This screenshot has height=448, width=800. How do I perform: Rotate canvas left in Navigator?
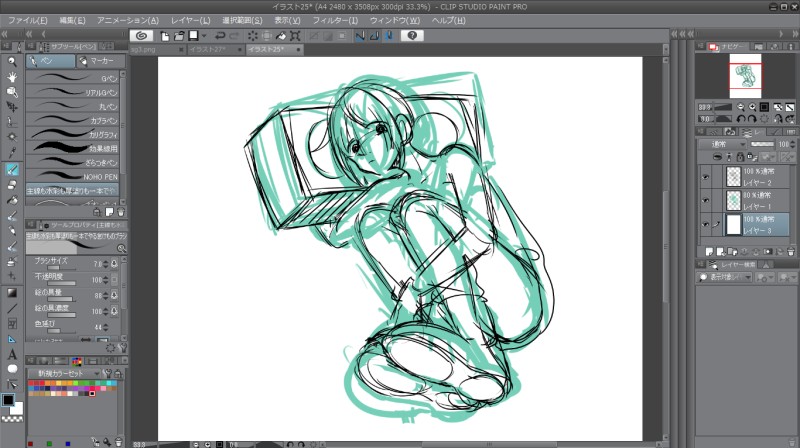741,119
